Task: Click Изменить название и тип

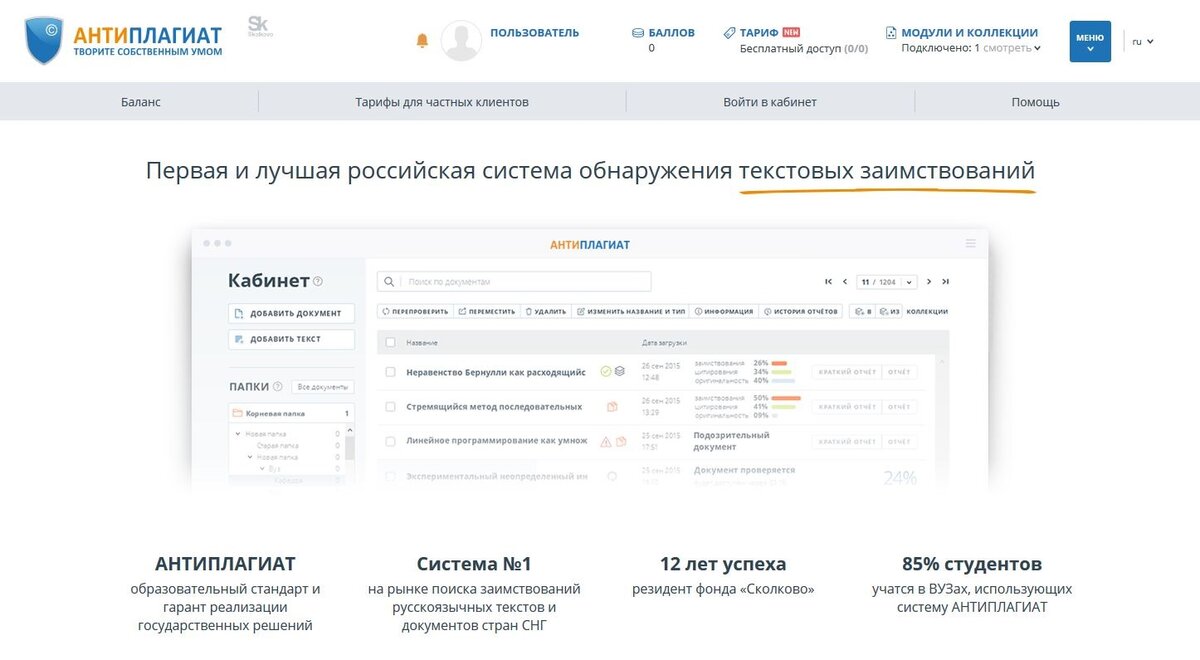Action: [x=631, y=312]
